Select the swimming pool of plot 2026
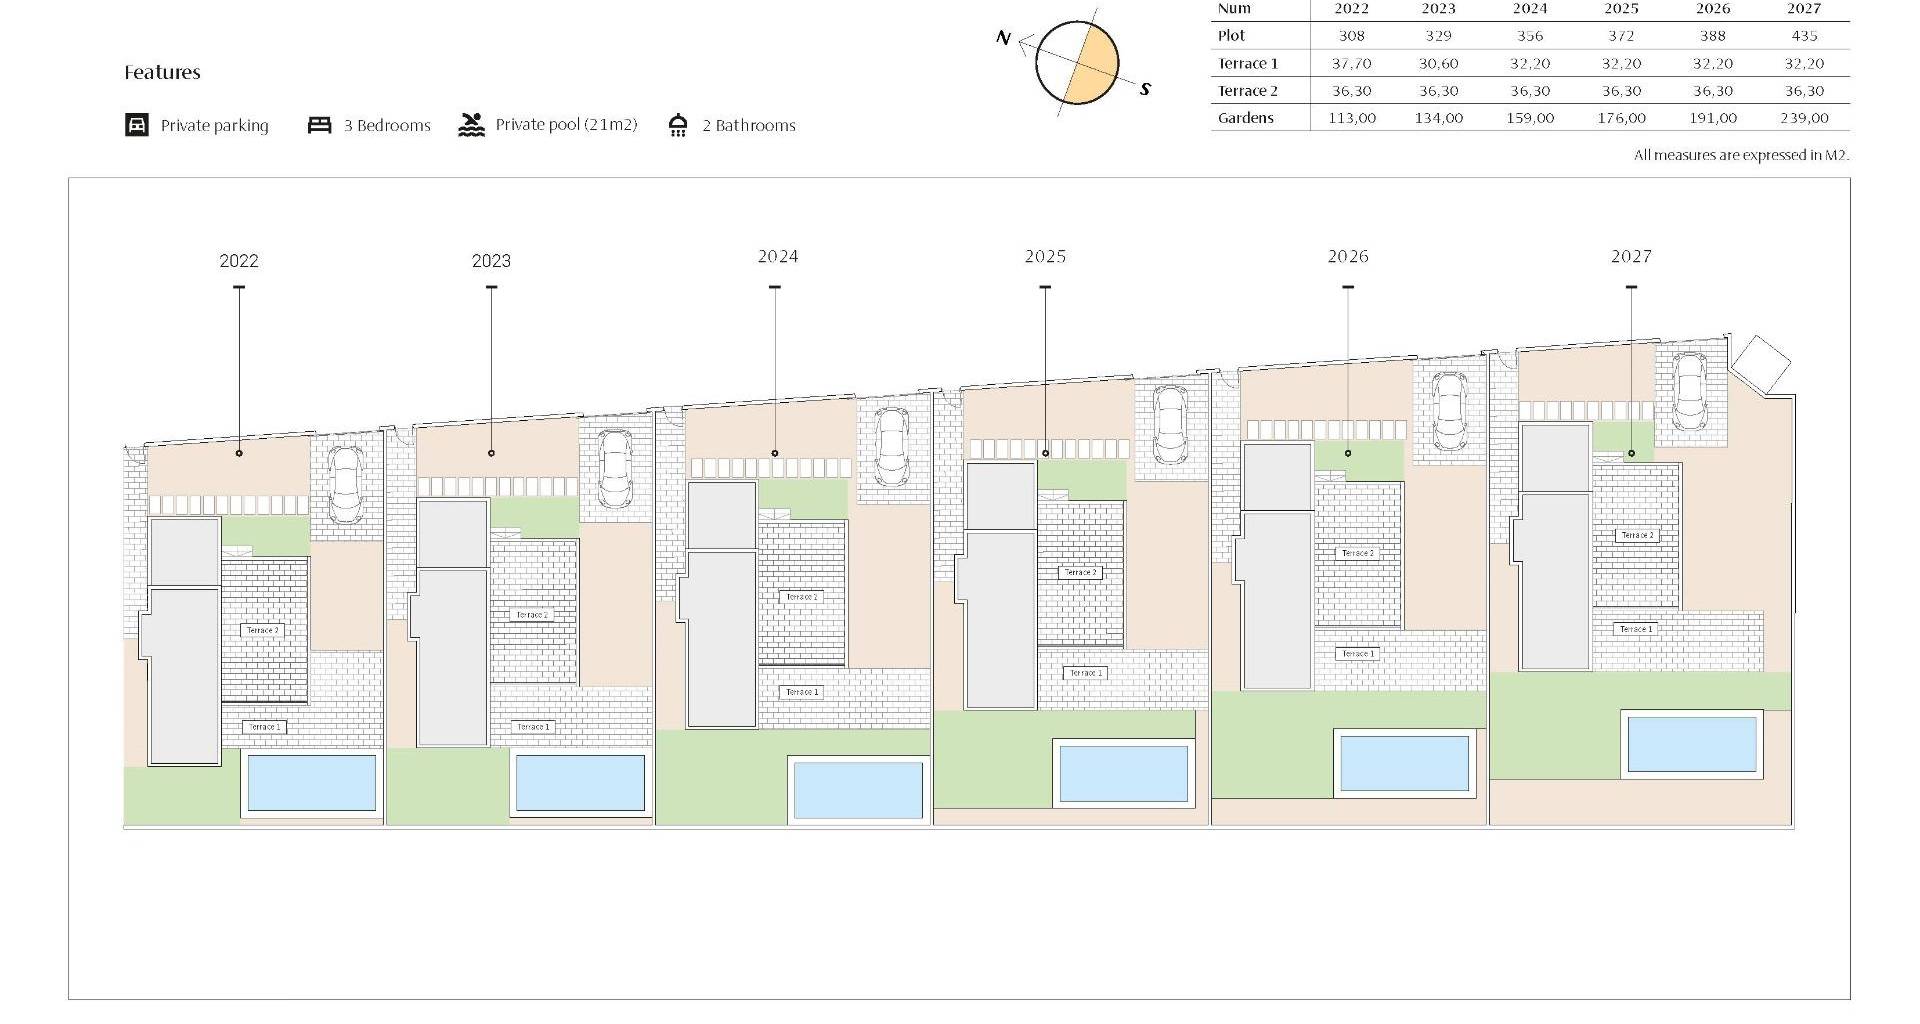The width and height of the screenshot is (1920, 1024). click(1404, 764)
